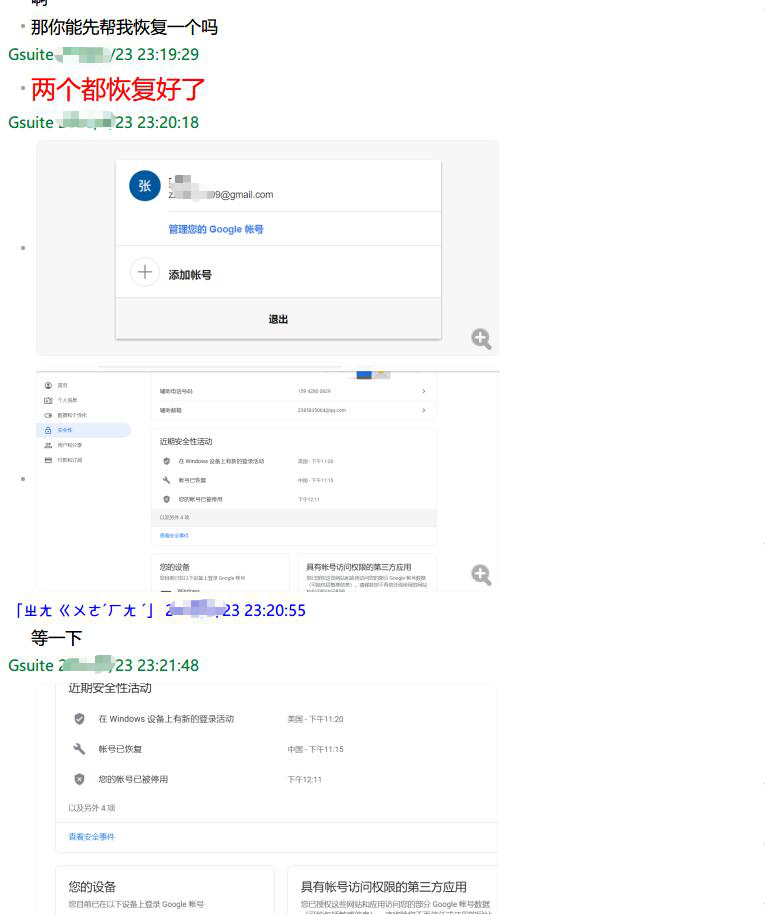Image resolution: width=765 pixels, height=915 pixels.
Task: Open 查看安全事件 link in the small screenshot
Action: tap(174, 535)
